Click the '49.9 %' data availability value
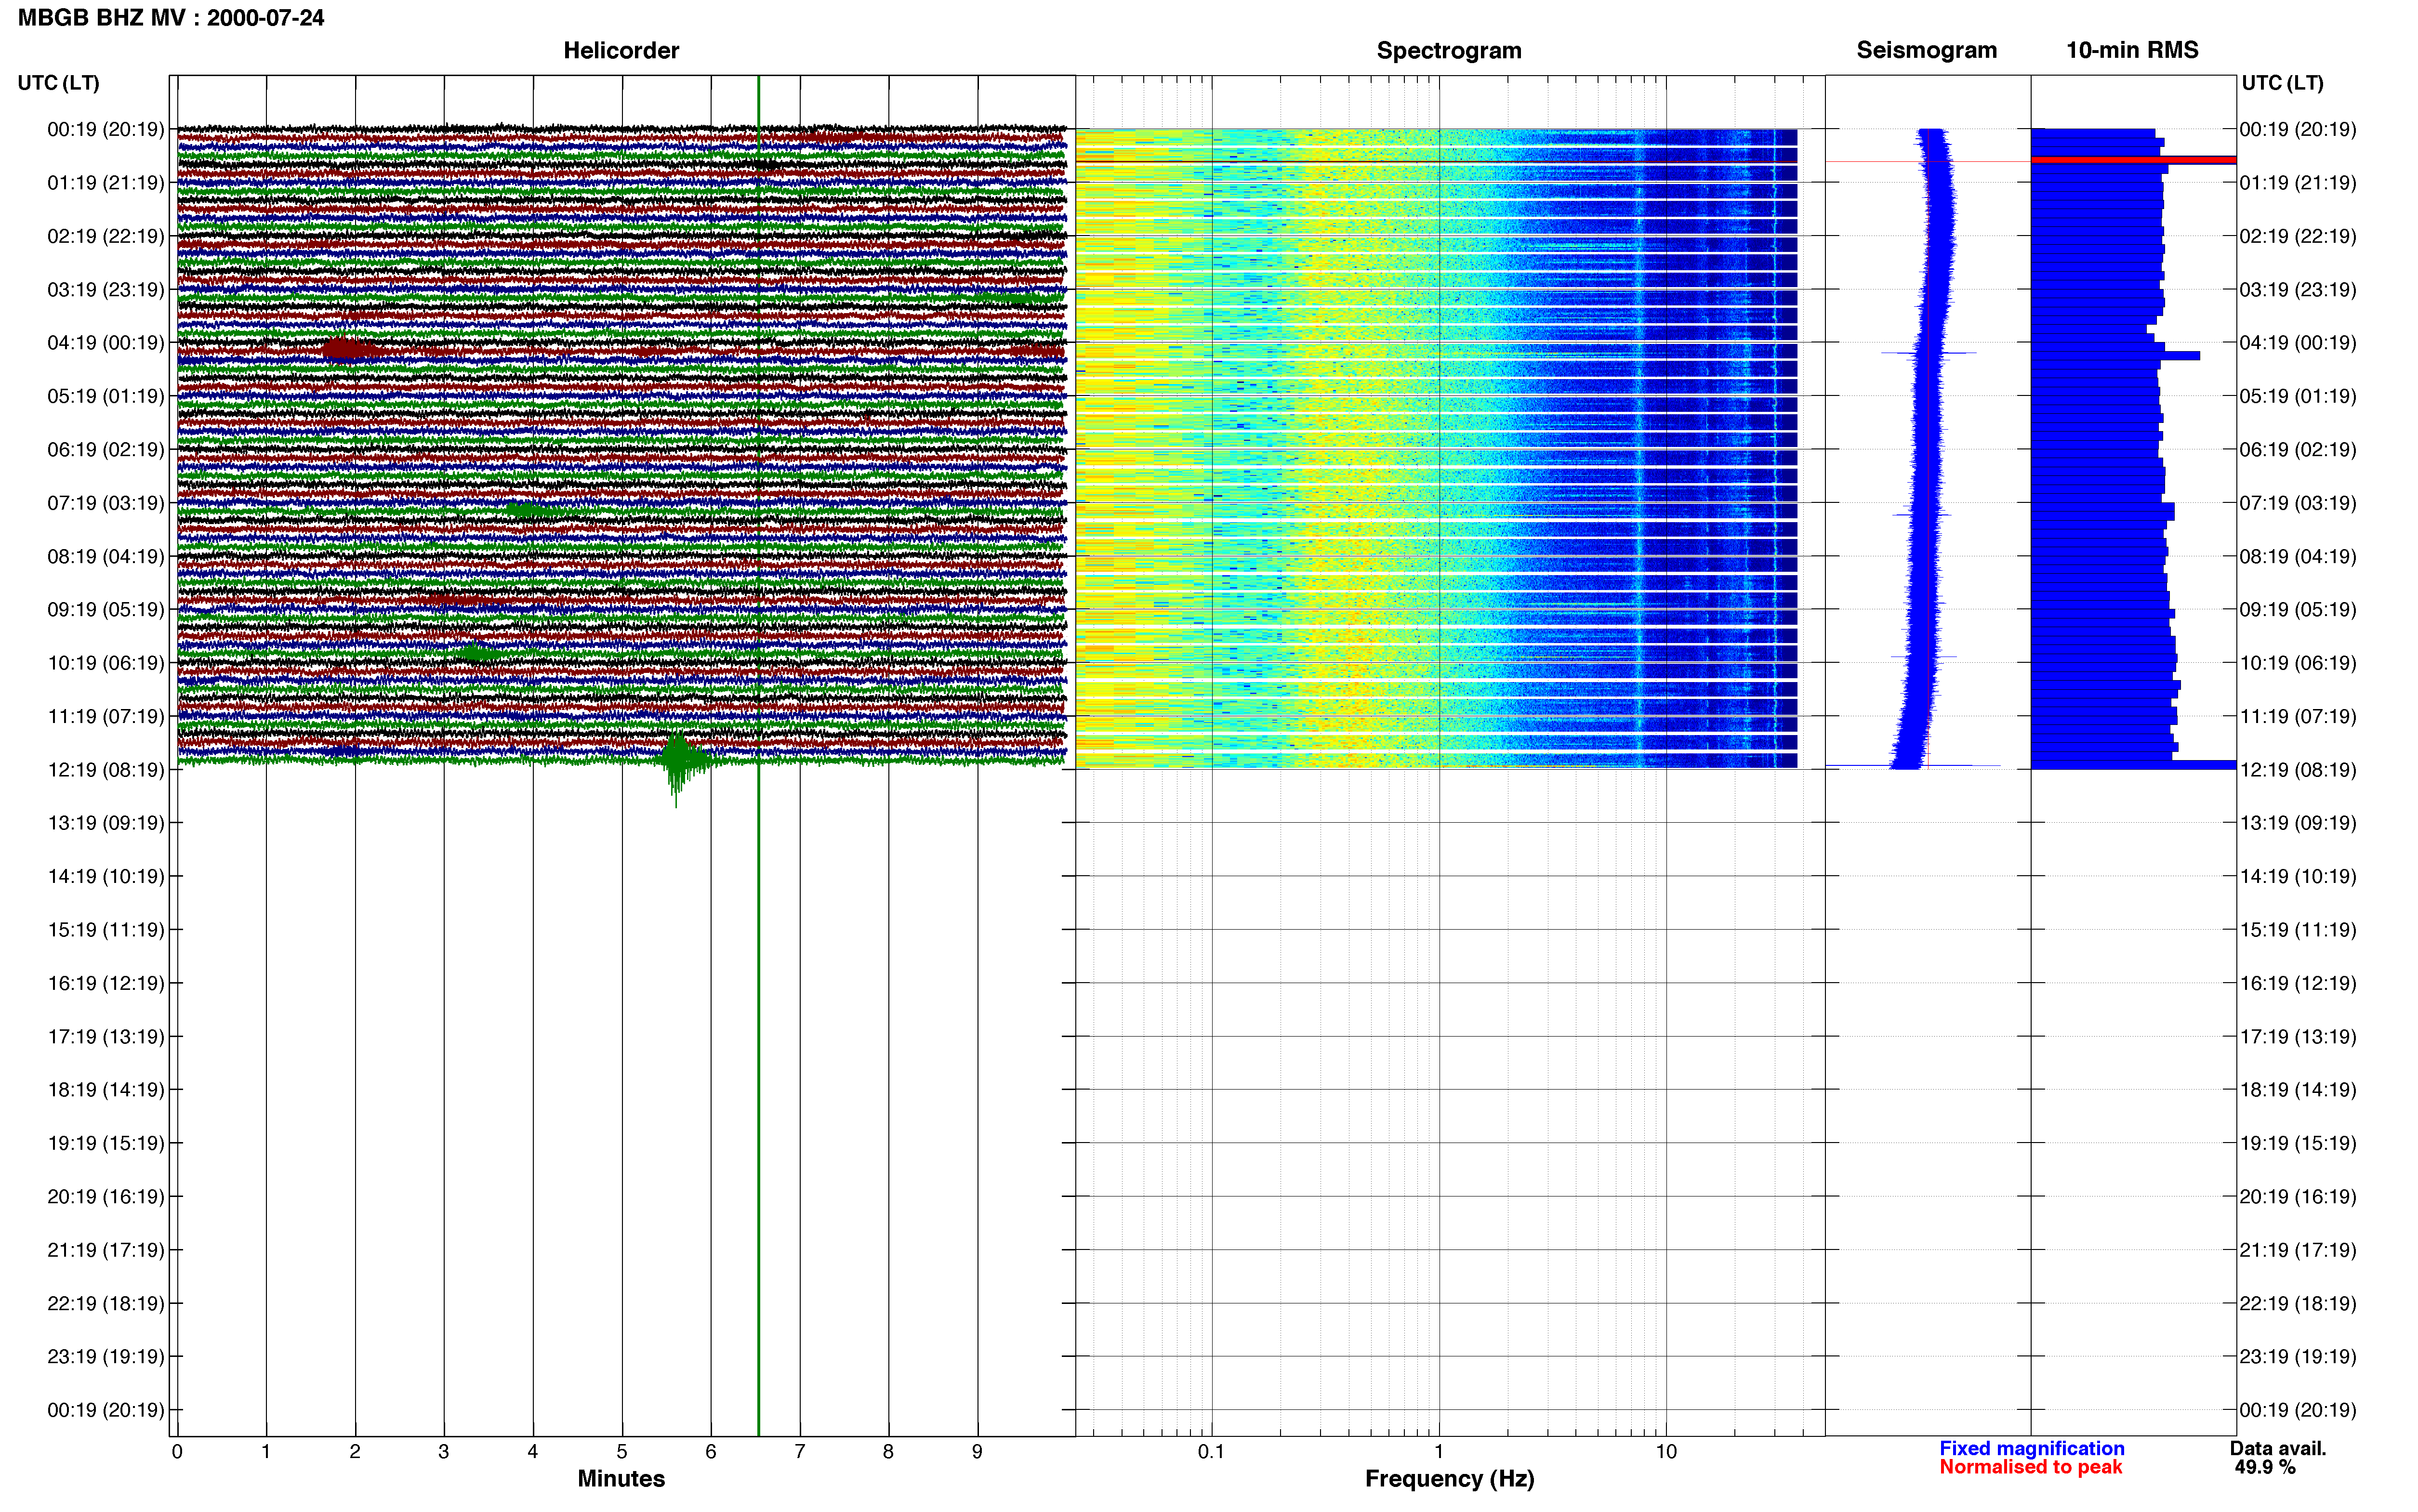Viewport: 2418px width, 1512px height. point(2265,1467)
